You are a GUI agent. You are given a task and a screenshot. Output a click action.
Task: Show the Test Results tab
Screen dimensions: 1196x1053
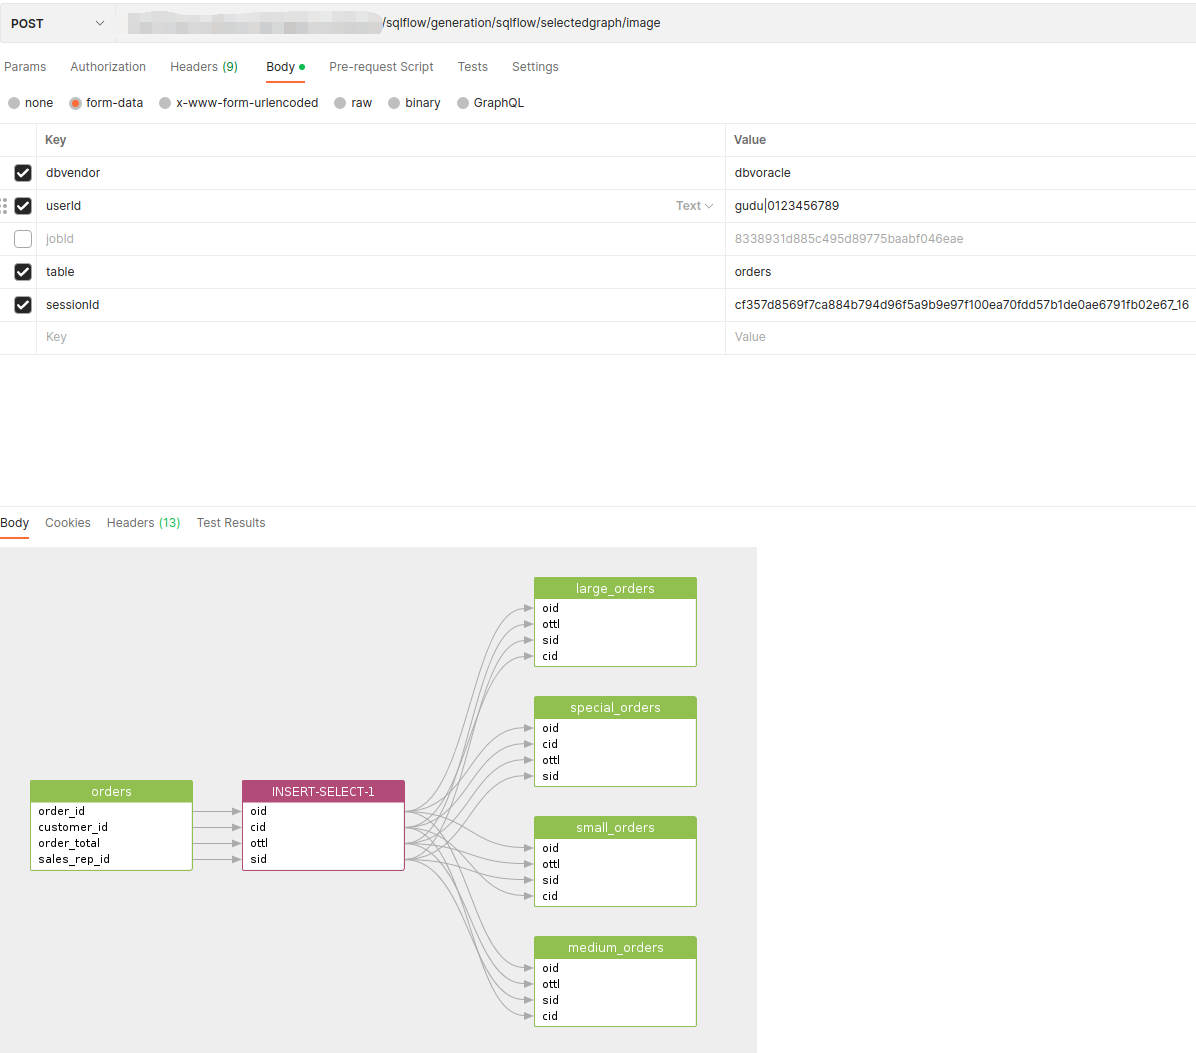pos(231,523)
